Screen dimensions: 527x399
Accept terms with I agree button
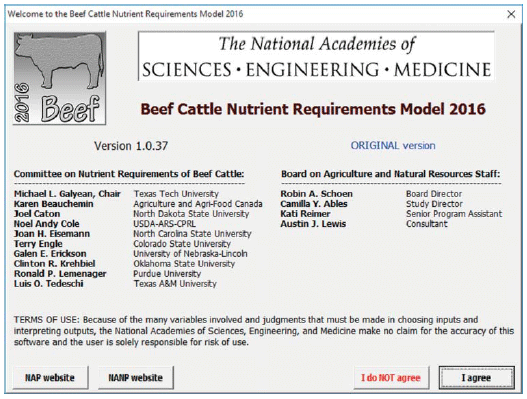tap(477, 377)
